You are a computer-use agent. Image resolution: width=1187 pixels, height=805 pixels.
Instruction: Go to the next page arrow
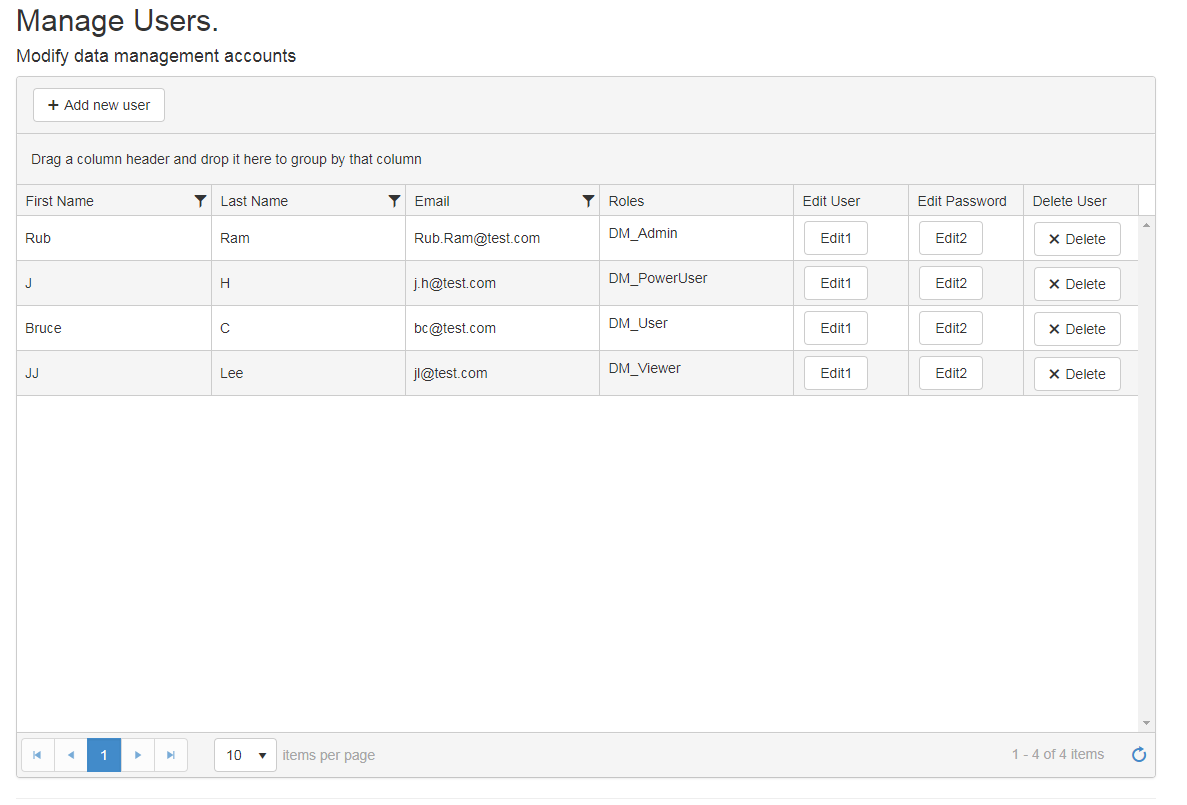click(138, 755)
